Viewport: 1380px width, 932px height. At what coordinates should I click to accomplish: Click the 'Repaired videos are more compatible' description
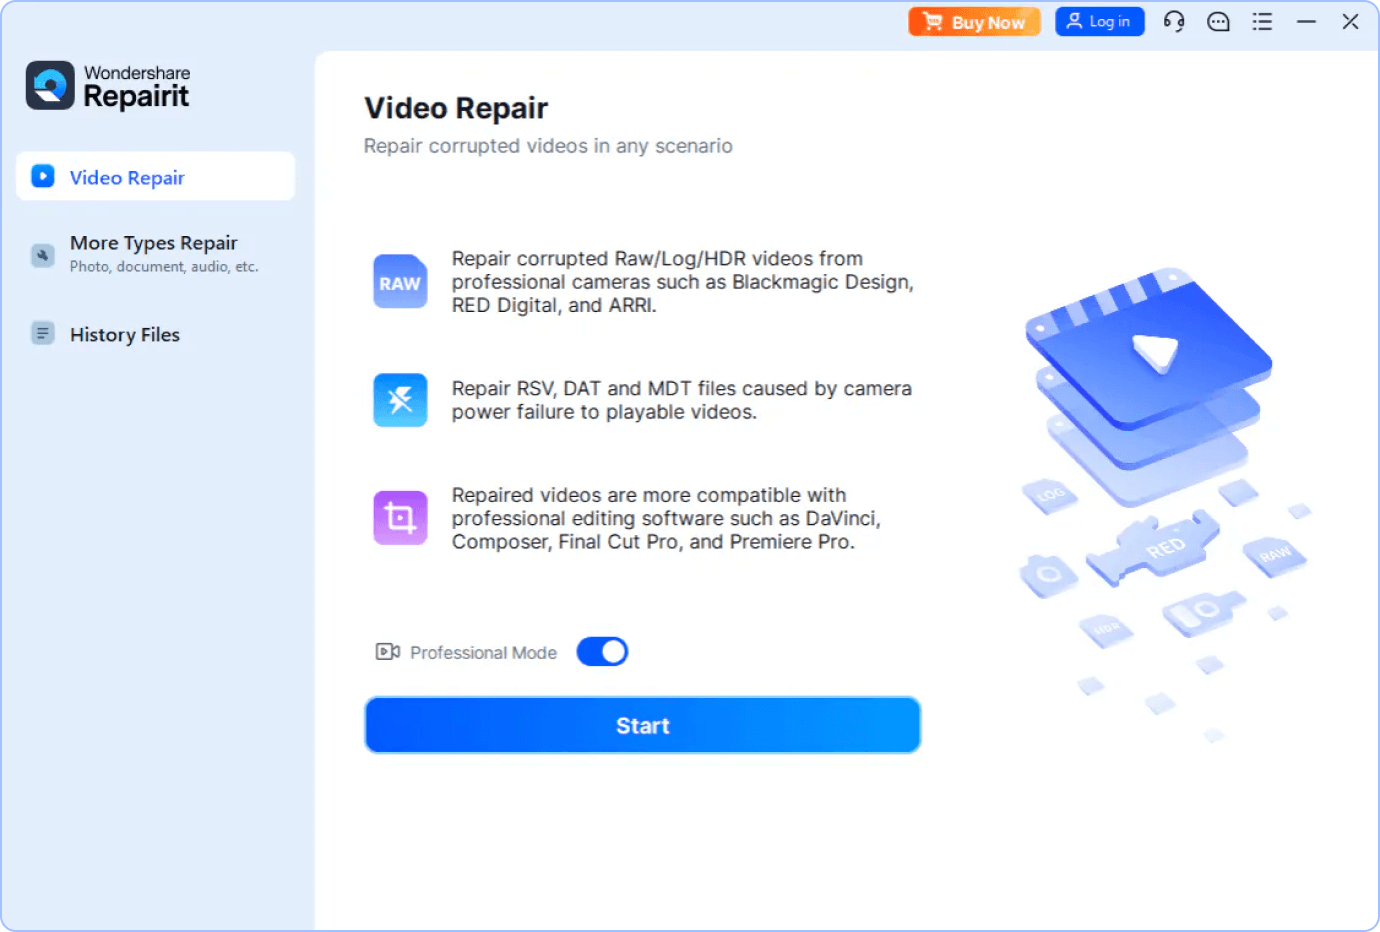coord(666,518)
